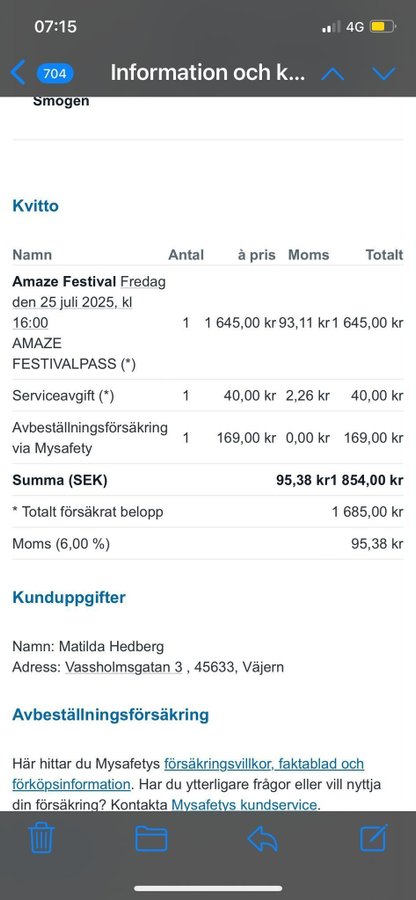Image resolution: width=416 pixels, height=900 pixels.
Task: Tap the Avbeställningsförsäkring section heading
Action: tap(111, 715)
